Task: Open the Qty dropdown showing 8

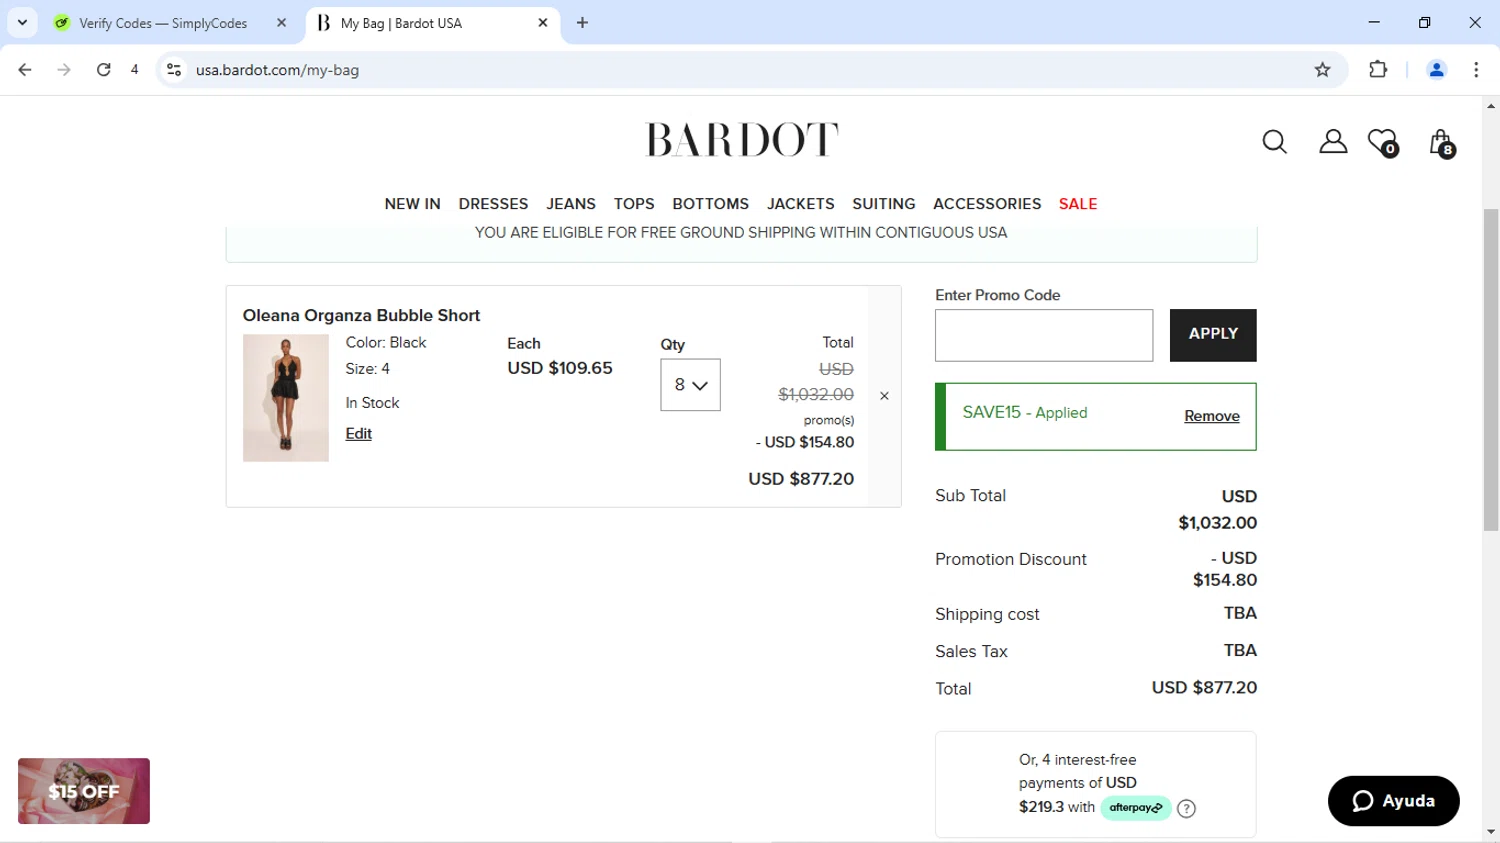Action: point(690,385)
